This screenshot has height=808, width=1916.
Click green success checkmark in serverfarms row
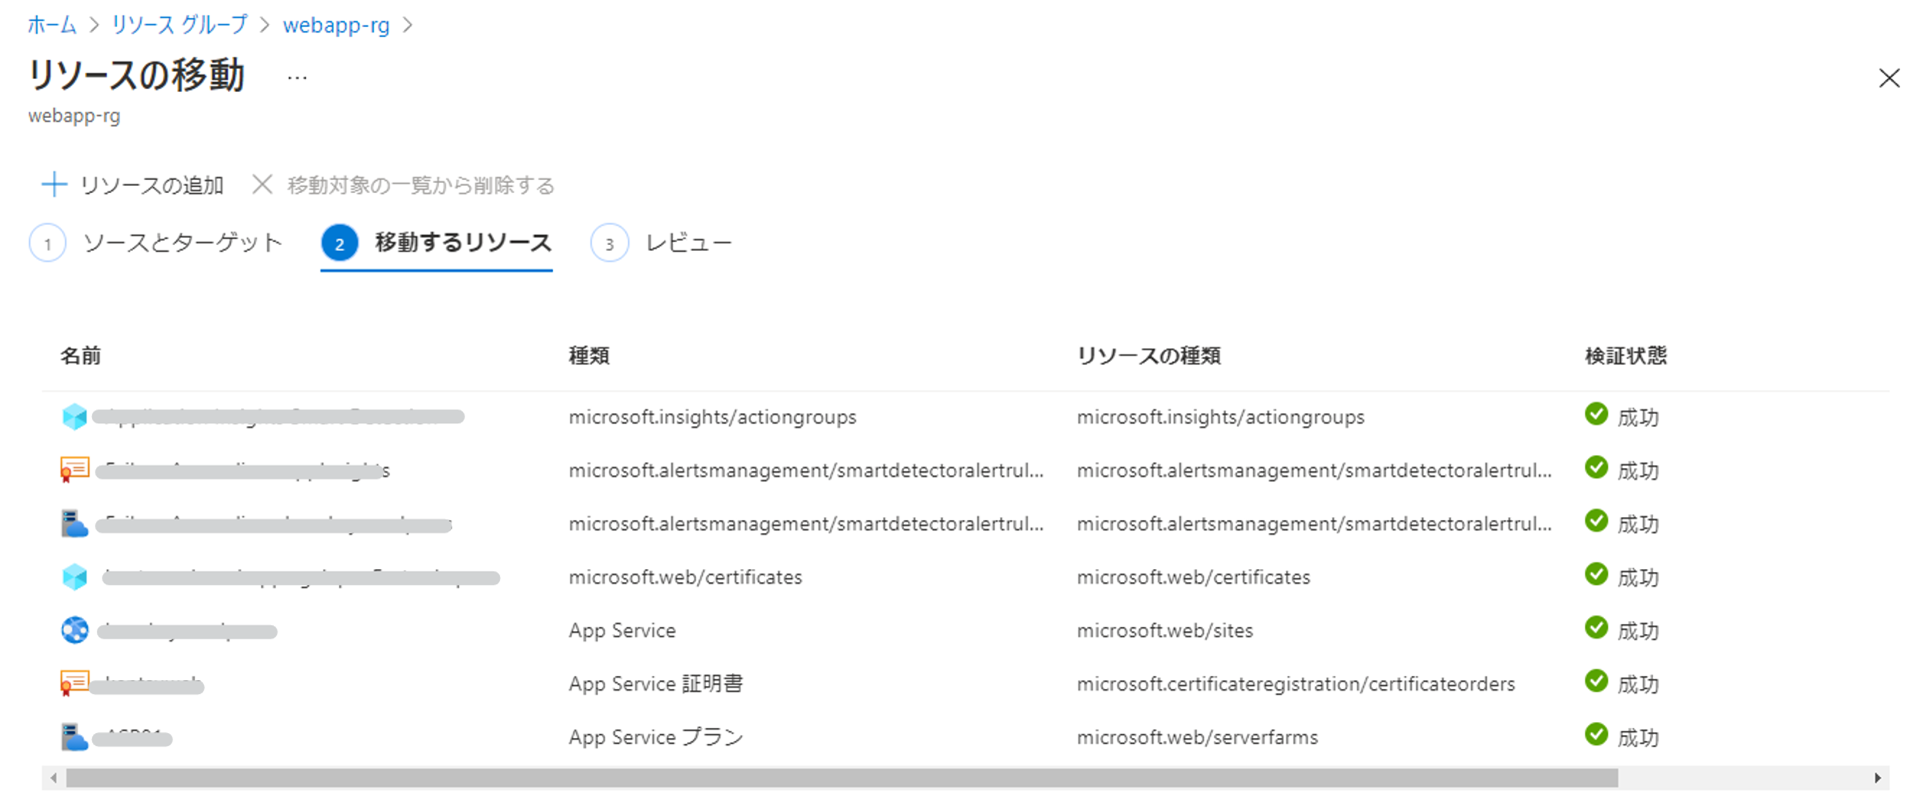pyautogui.click(x=1596, y=735)
